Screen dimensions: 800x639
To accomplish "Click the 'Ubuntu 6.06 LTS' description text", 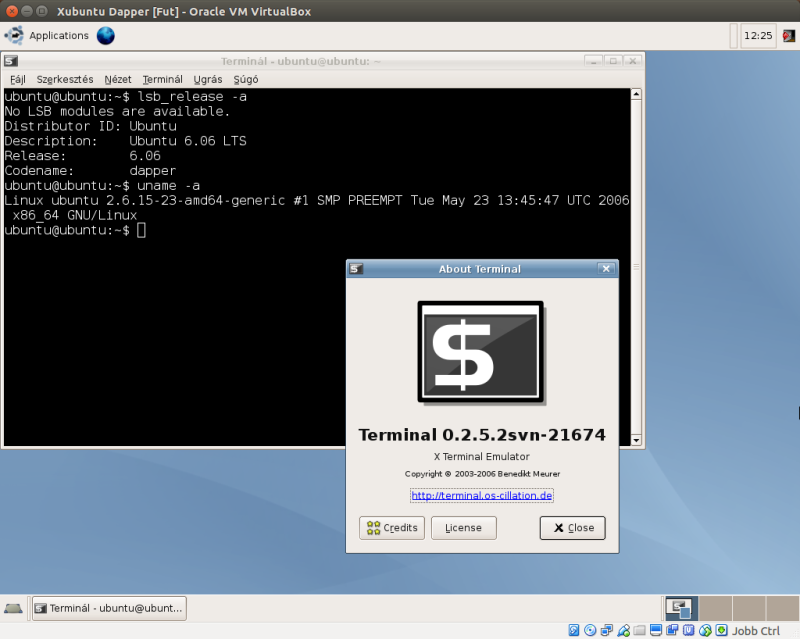I will point(188,141).
